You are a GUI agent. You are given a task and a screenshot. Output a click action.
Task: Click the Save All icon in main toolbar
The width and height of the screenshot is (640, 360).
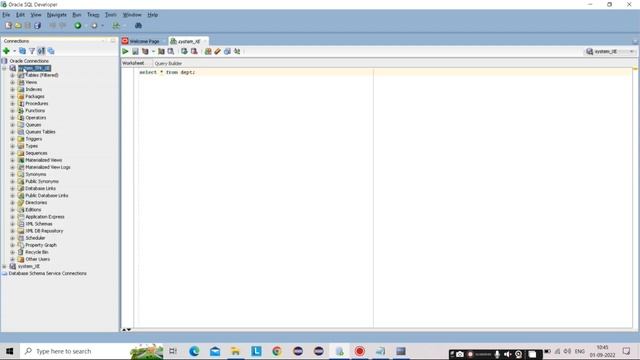38,25
